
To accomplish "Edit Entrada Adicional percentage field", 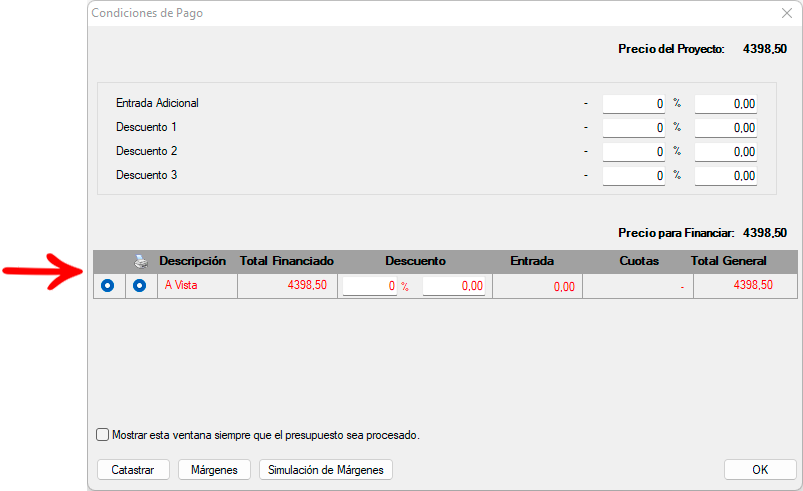I will 633,104.
